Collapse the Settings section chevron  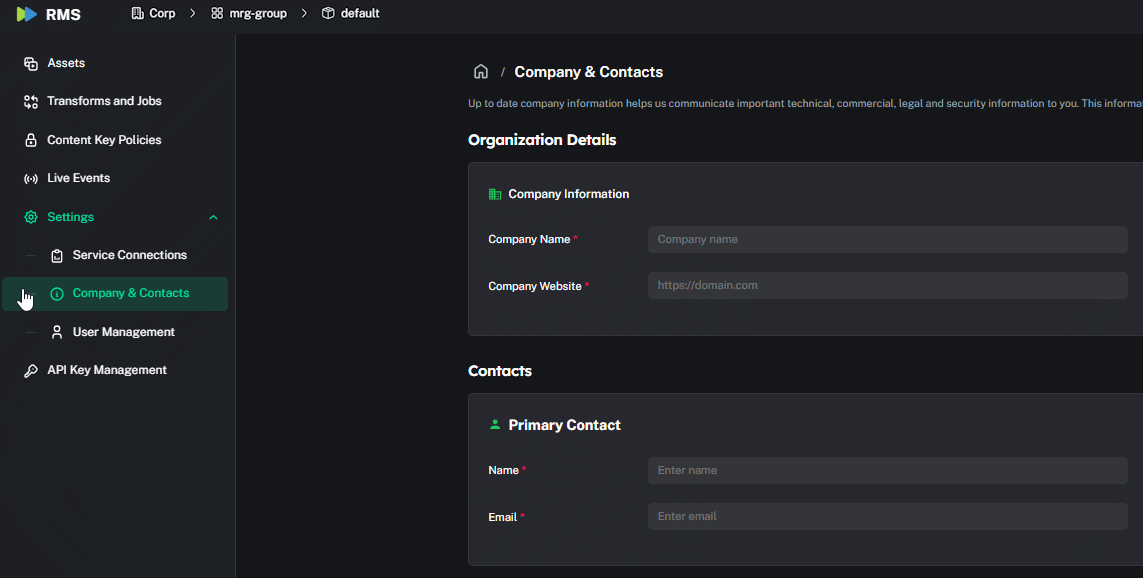[214, 217]
